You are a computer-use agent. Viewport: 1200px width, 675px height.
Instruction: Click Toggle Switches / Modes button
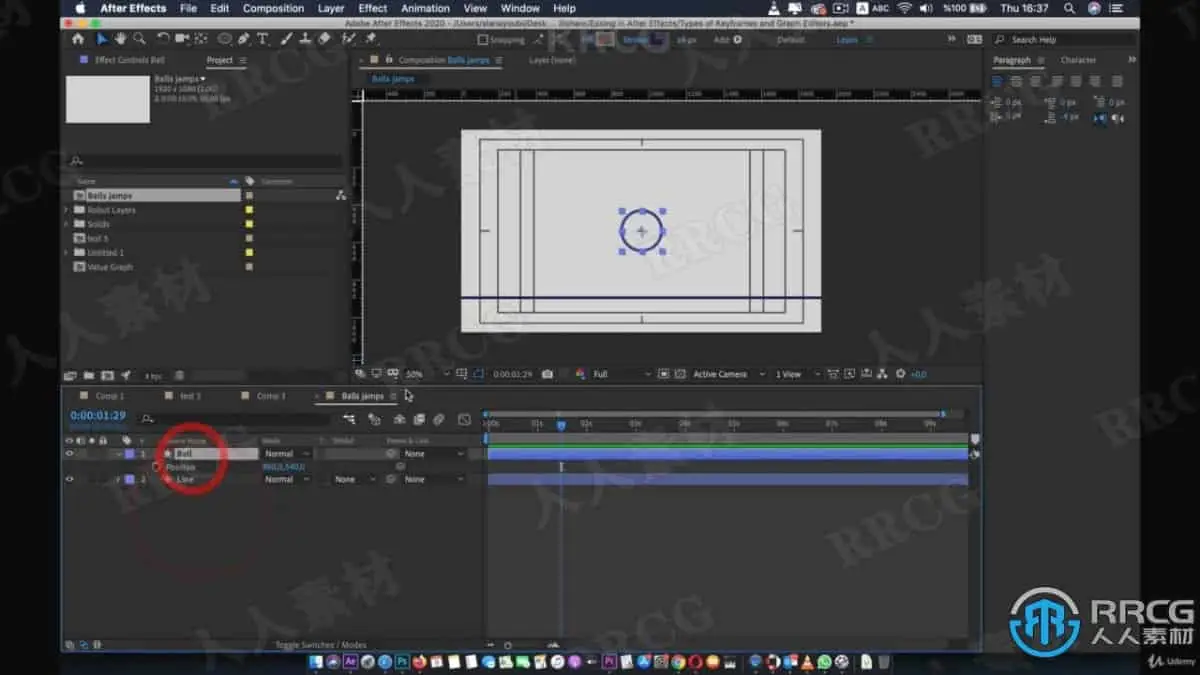[320, 645]
